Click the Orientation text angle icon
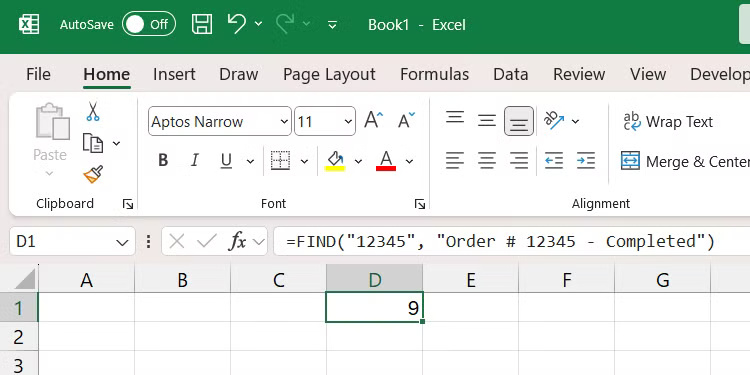This screenshot has width=750, height=375. 554,121
